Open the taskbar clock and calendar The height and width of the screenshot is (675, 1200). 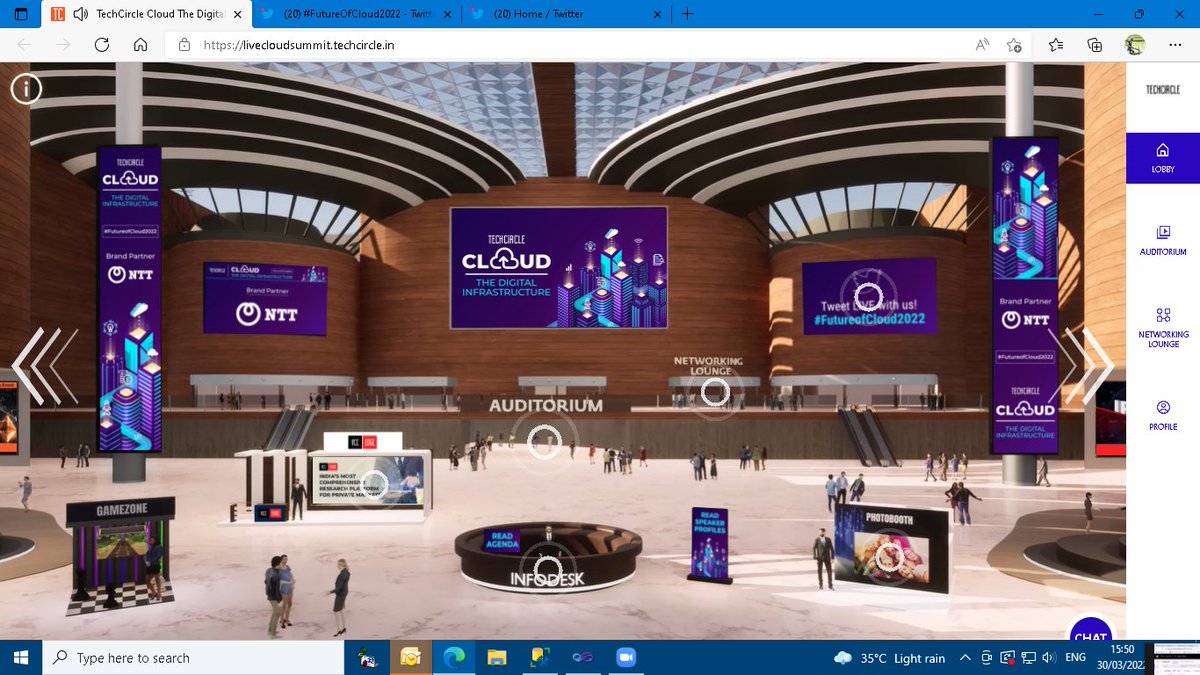pyautogui.click(x=1122, y=657)
